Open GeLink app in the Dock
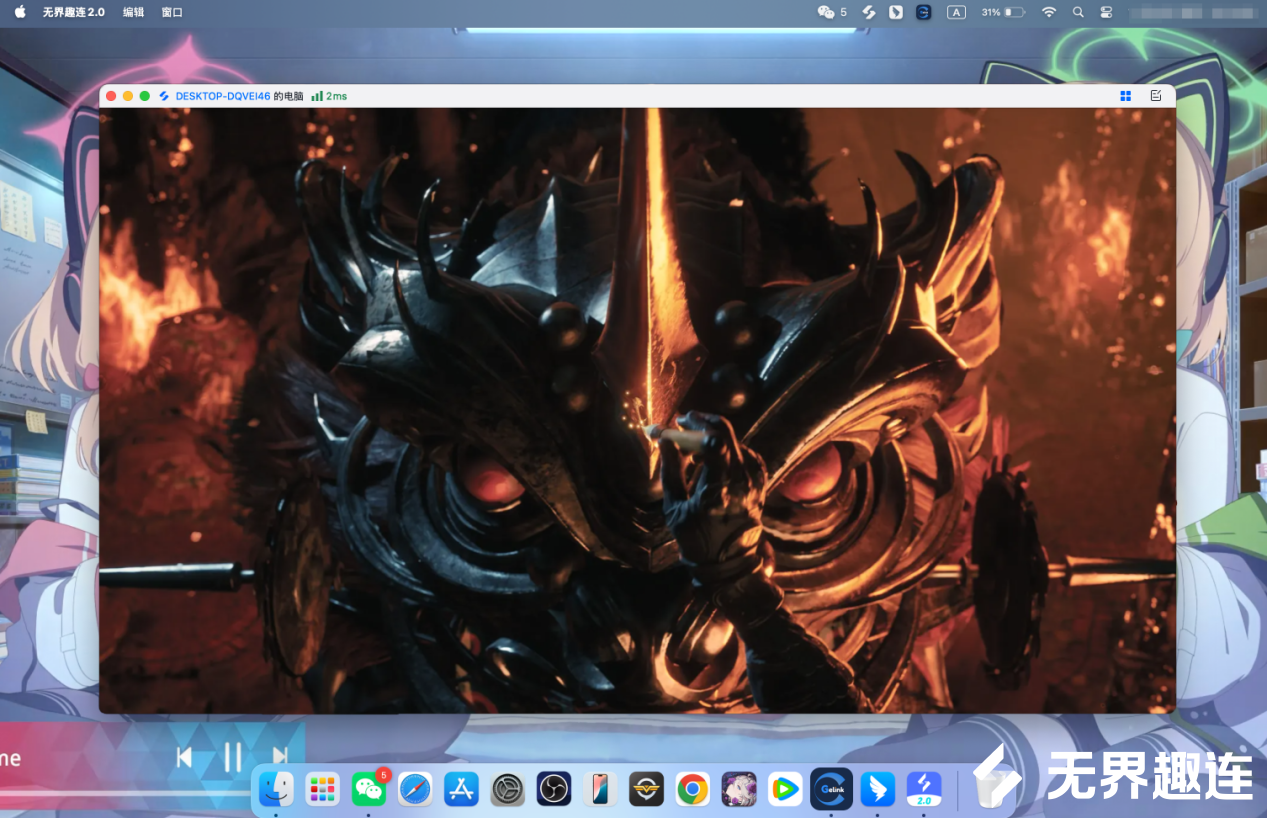The width and height of the screenshot is (1267, 818). [832, 789]
